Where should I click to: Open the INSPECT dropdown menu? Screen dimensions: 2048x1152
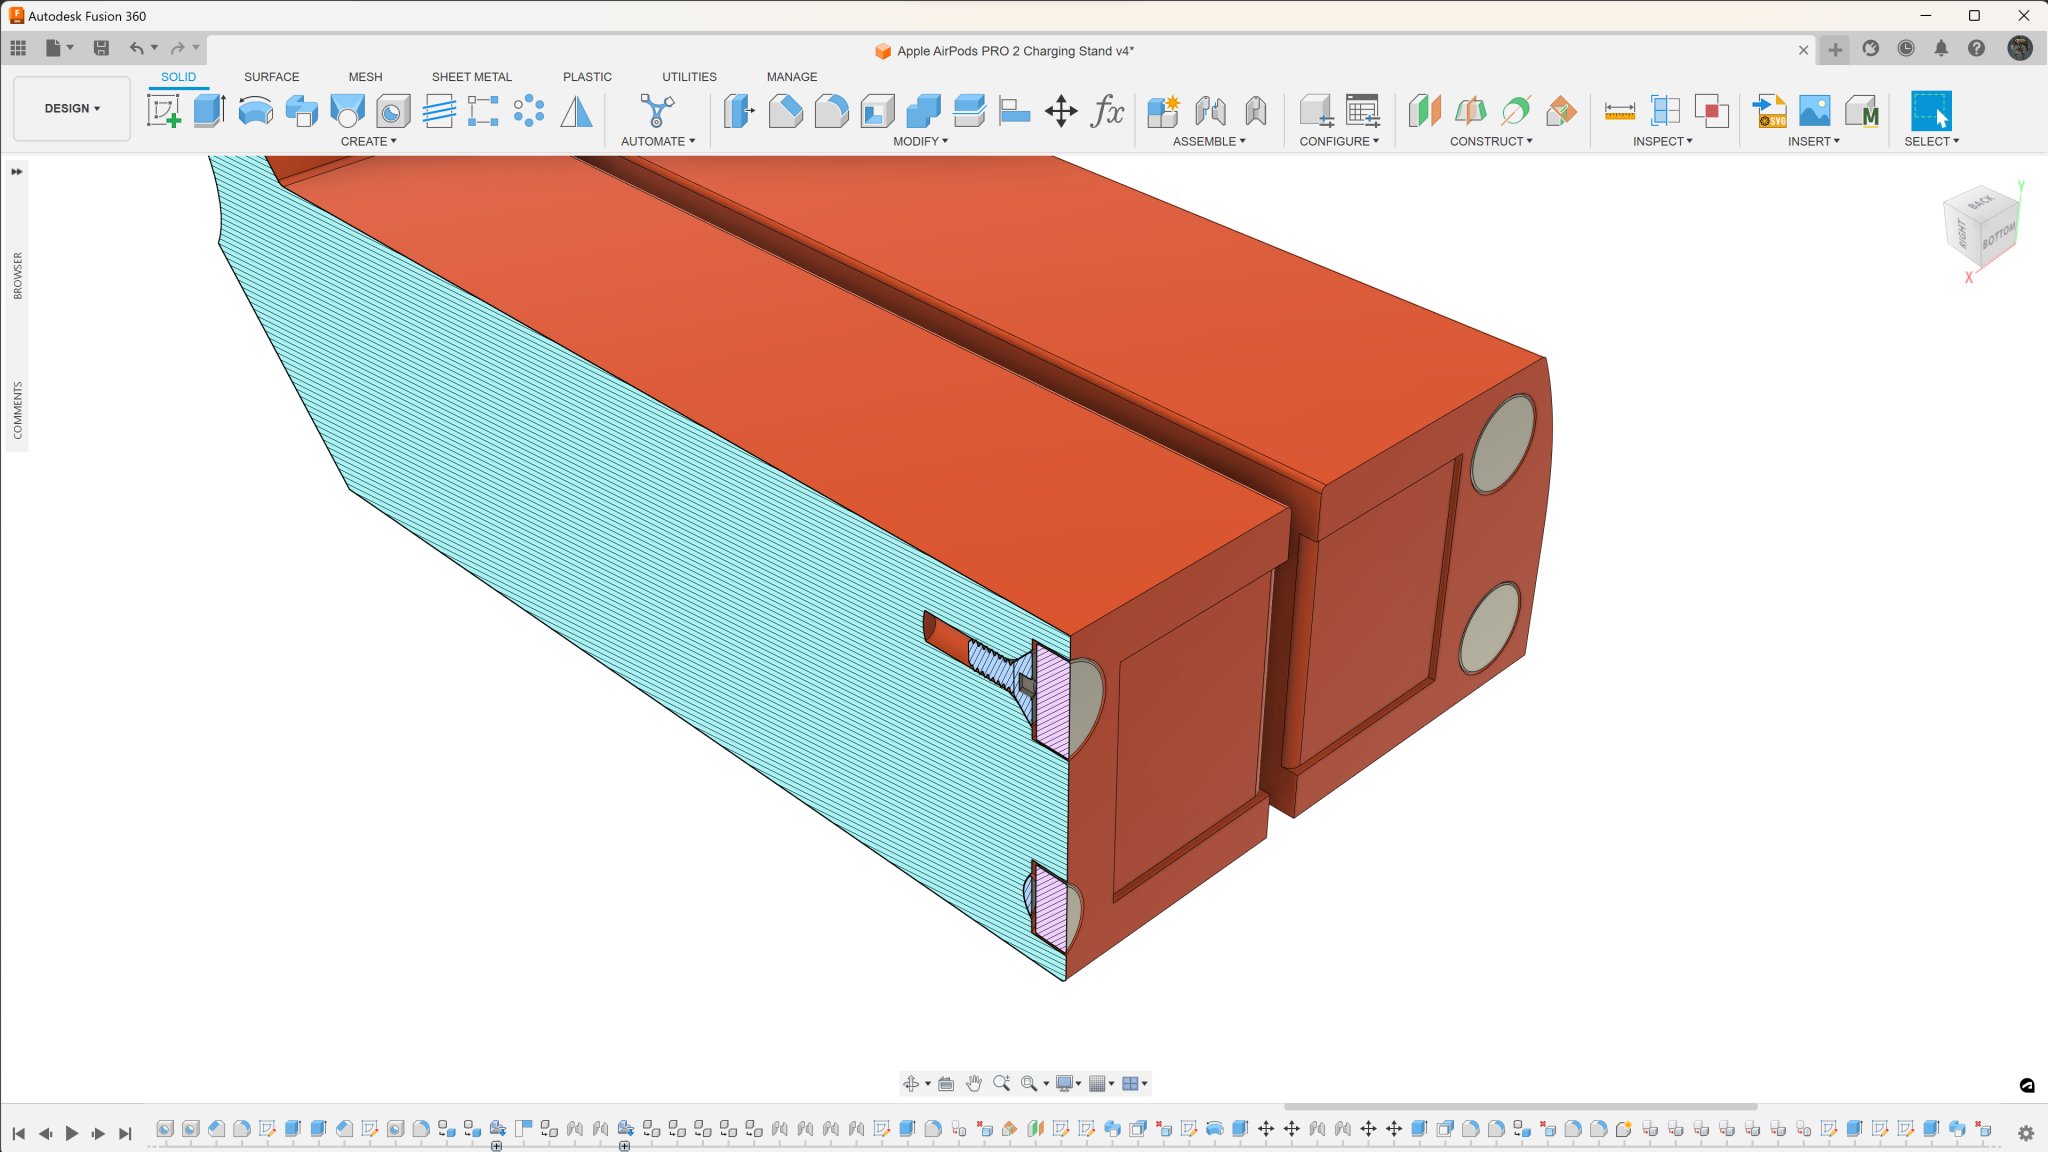[1662, 141]
